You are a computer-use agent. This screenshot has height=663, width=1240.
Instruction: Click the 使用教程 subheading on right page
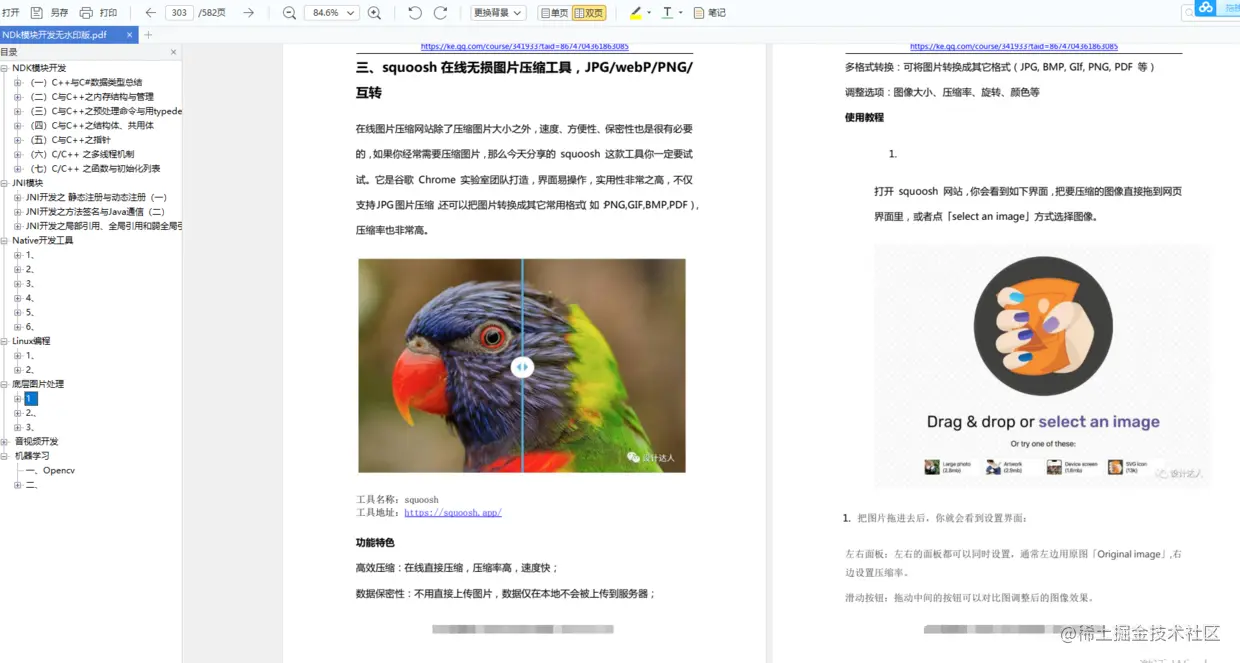pos(864,117)
